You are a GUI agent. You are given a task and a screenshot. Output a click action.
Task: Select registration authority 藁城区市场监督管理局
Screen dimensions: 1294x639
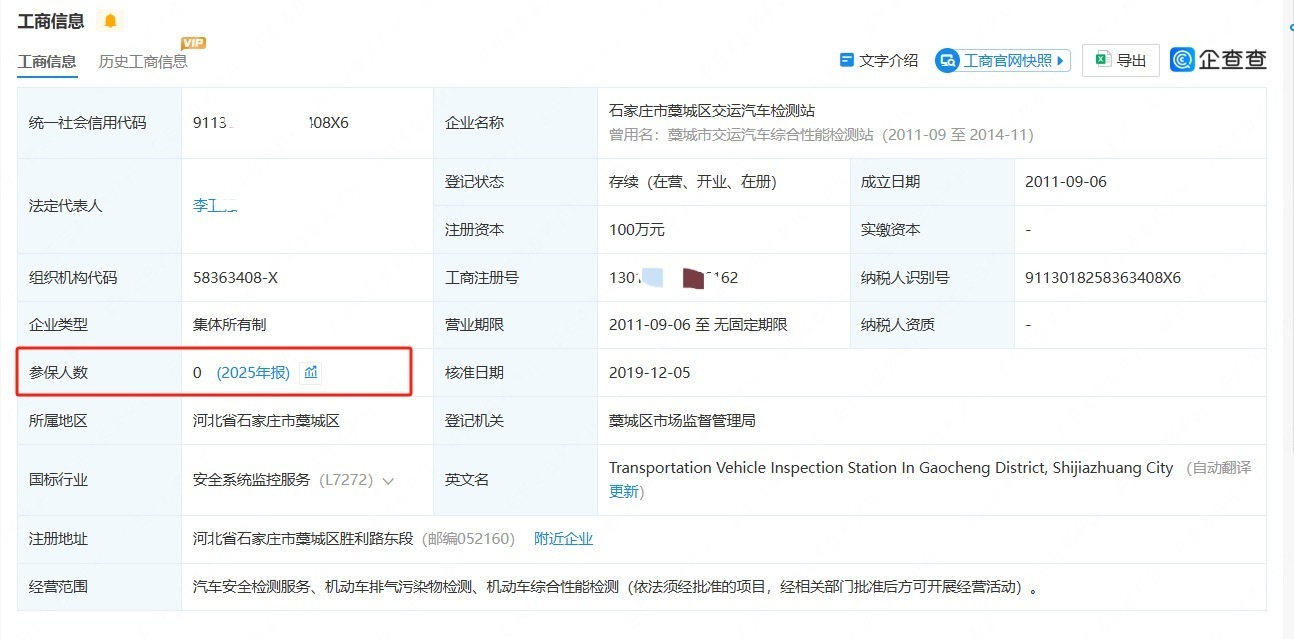pos(682,420)
